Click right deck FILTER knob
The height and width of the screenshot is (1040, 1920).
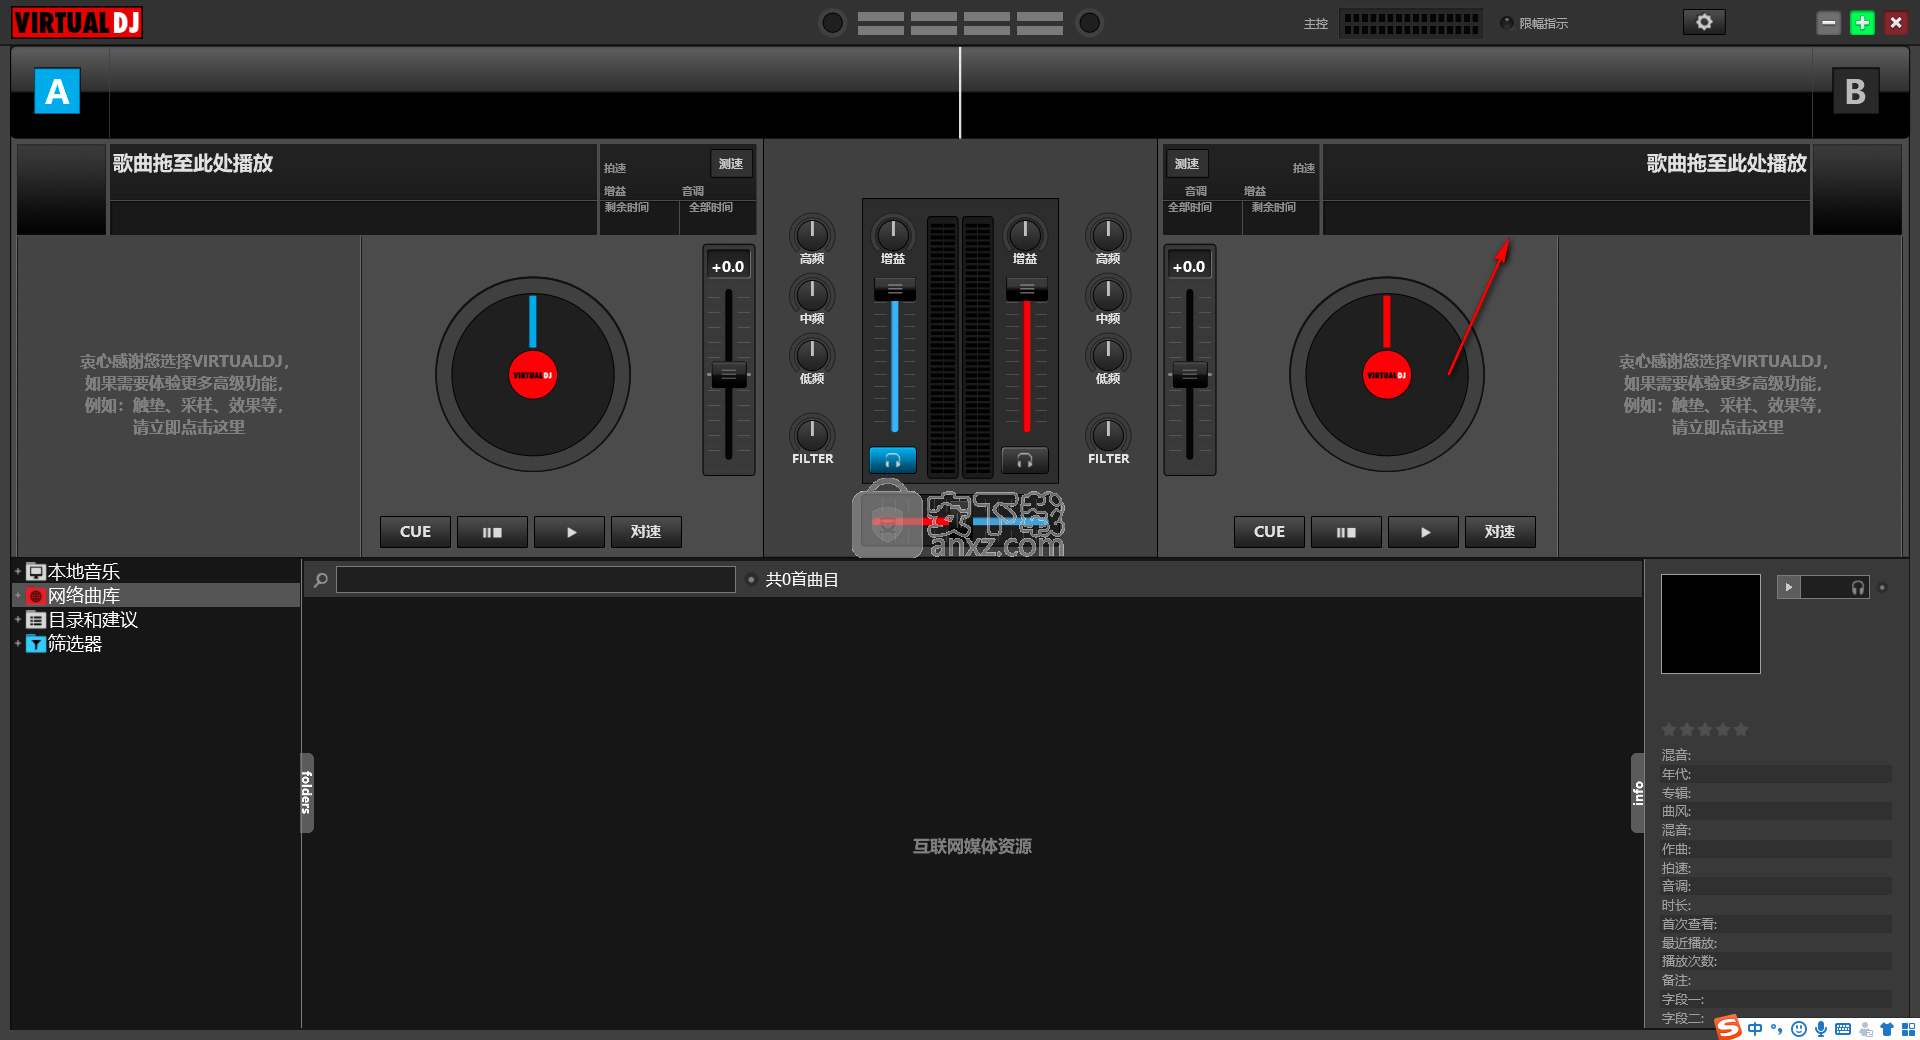point(1108,434)
